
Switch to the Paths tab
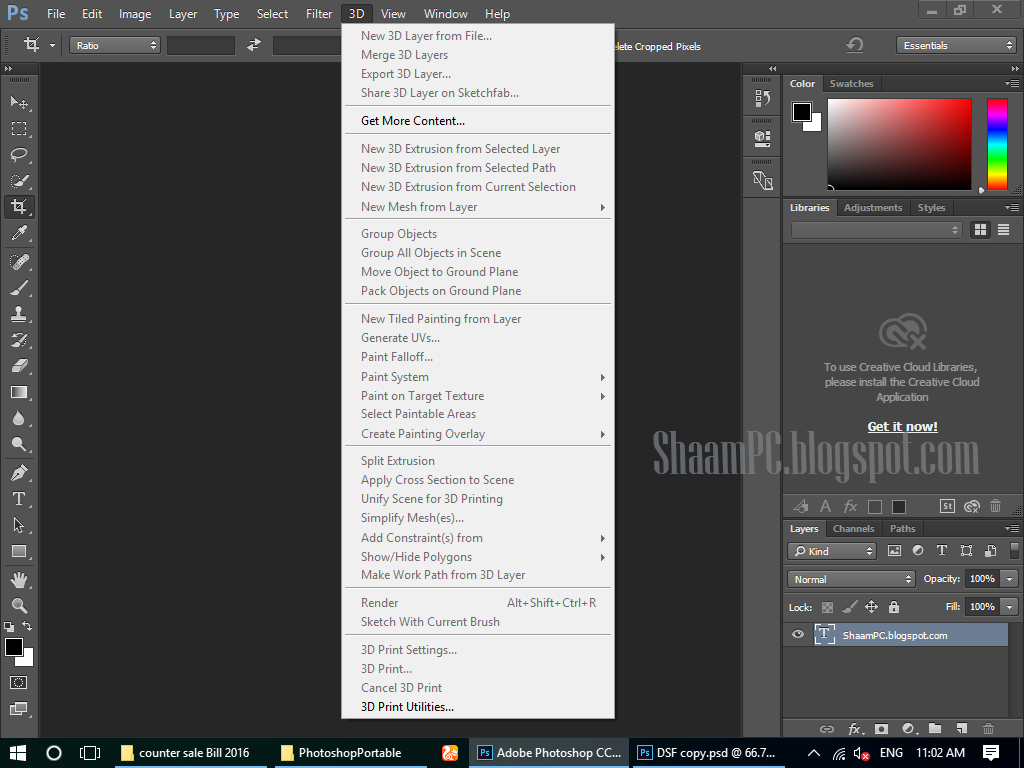click(903, 529)
